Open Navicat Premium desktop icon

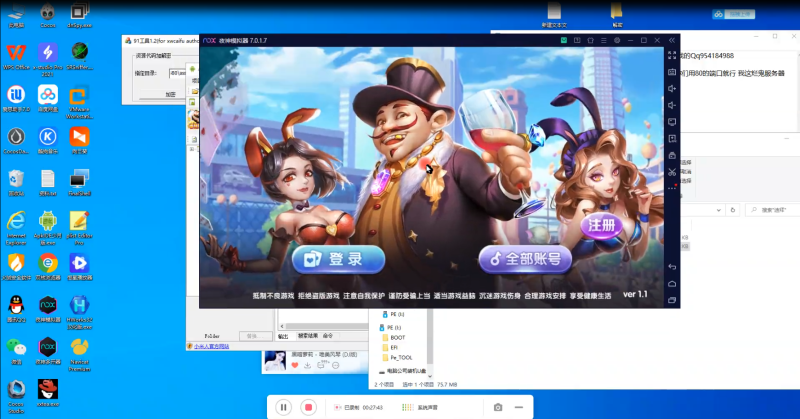pos(79,354)
